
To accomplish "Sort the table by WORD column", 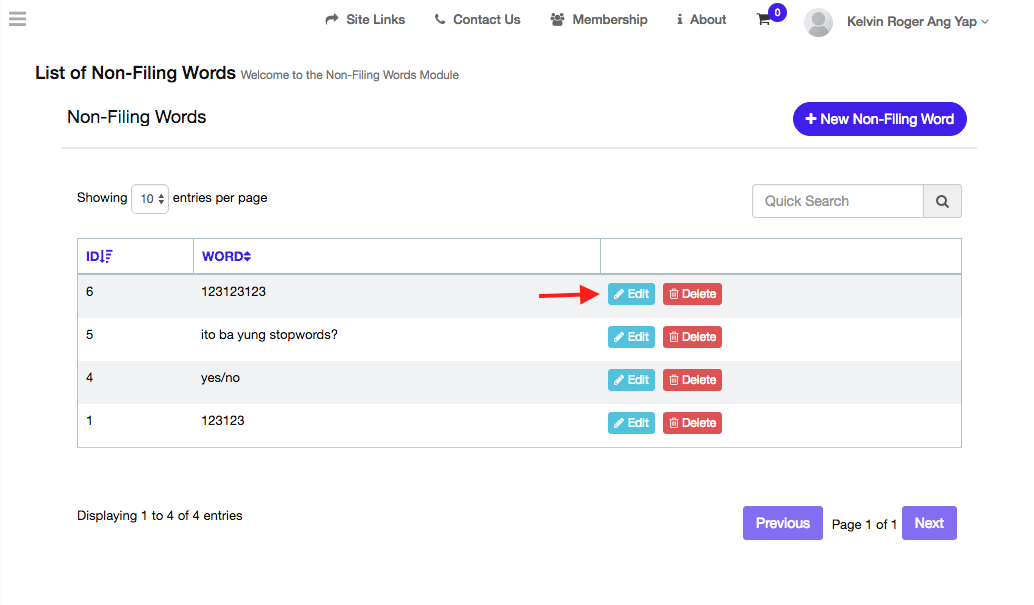I will point(226,256).
